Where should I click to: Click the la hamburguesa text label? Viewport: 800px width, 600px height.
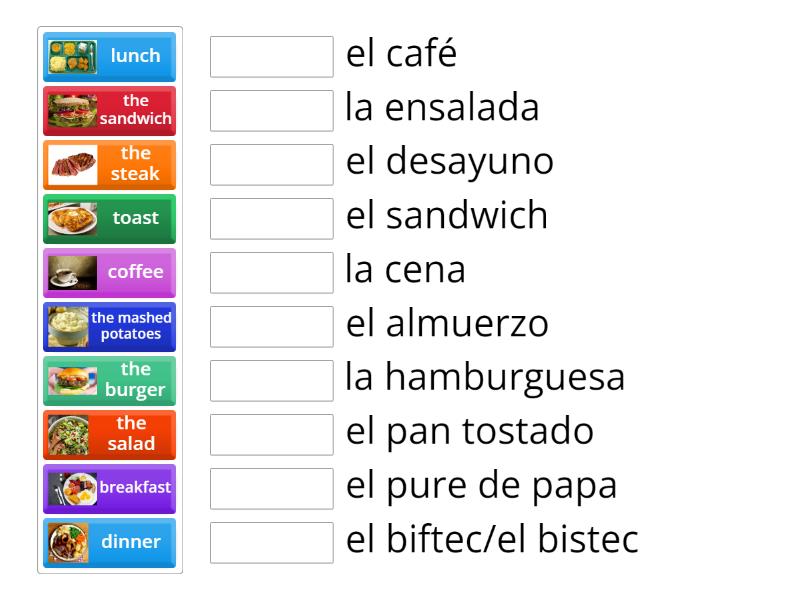(x=484, y=378)
